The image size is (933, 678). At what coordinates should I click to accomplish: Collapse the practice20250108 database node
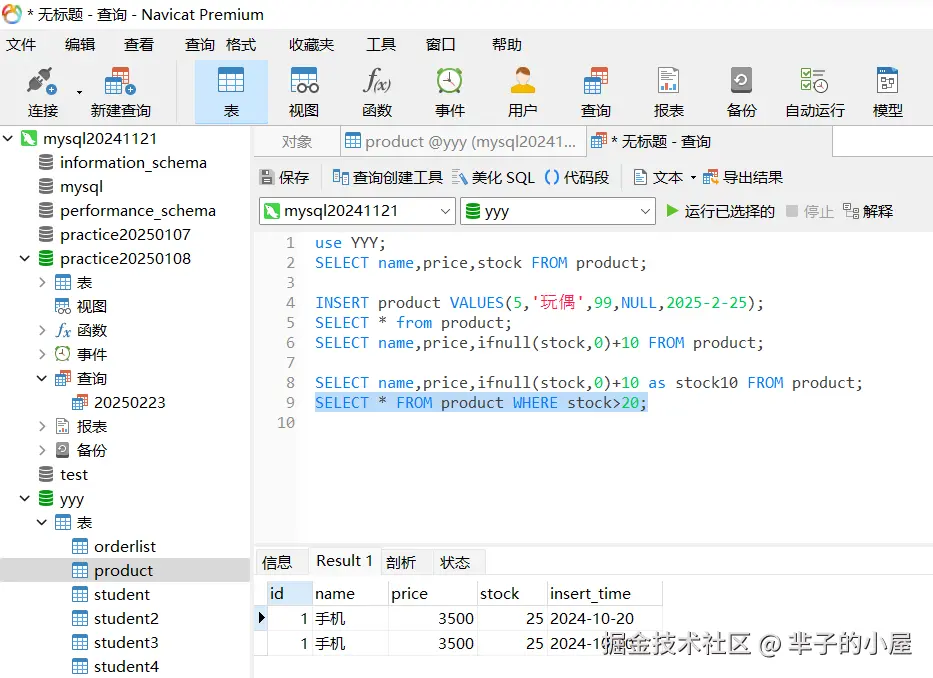point(25,258)
